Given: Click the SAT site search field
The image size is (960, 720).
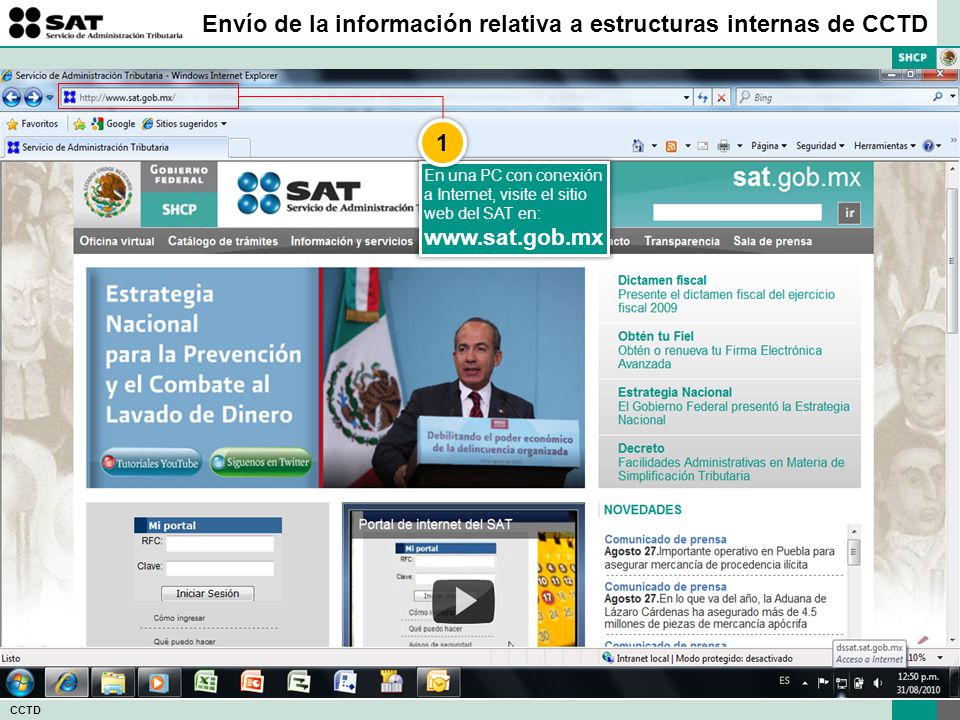Looking at the screenshot, I should pyautogui.click(x=737, y=212).
